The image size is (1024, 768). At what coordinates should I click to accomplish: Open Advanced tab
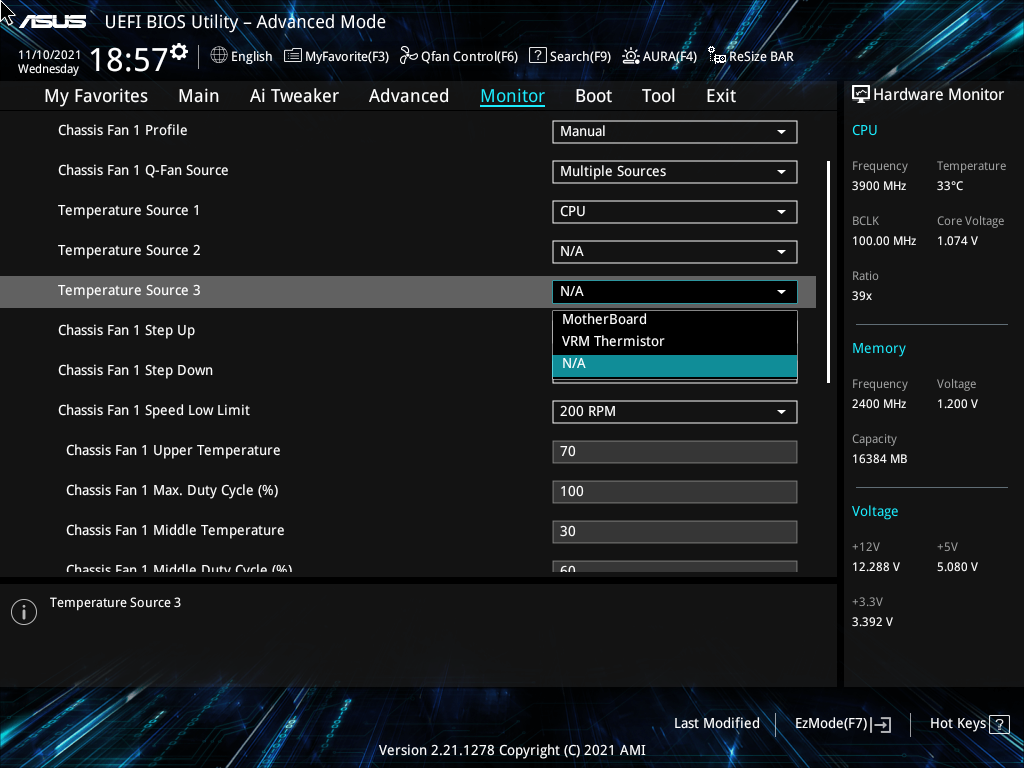(x=409, y=96)
